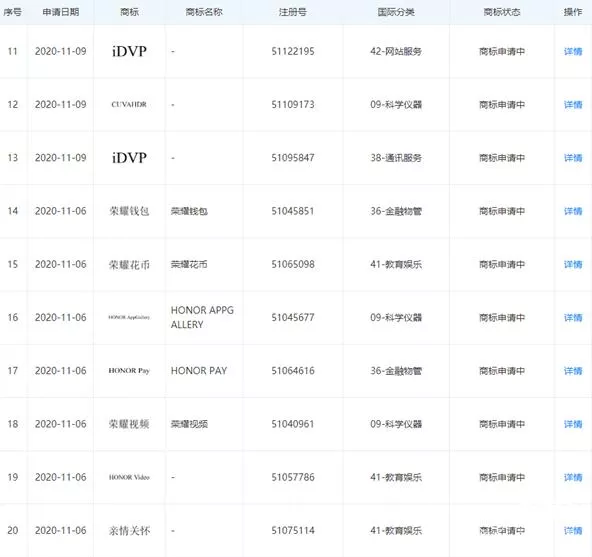Select registration number 51095847
The image size is (592, 557).
tap(293, 158)
